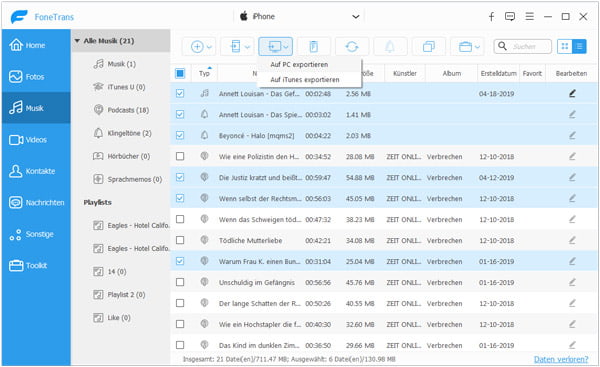Click the delete trash toolbar icon

click(x=313, y=47)
